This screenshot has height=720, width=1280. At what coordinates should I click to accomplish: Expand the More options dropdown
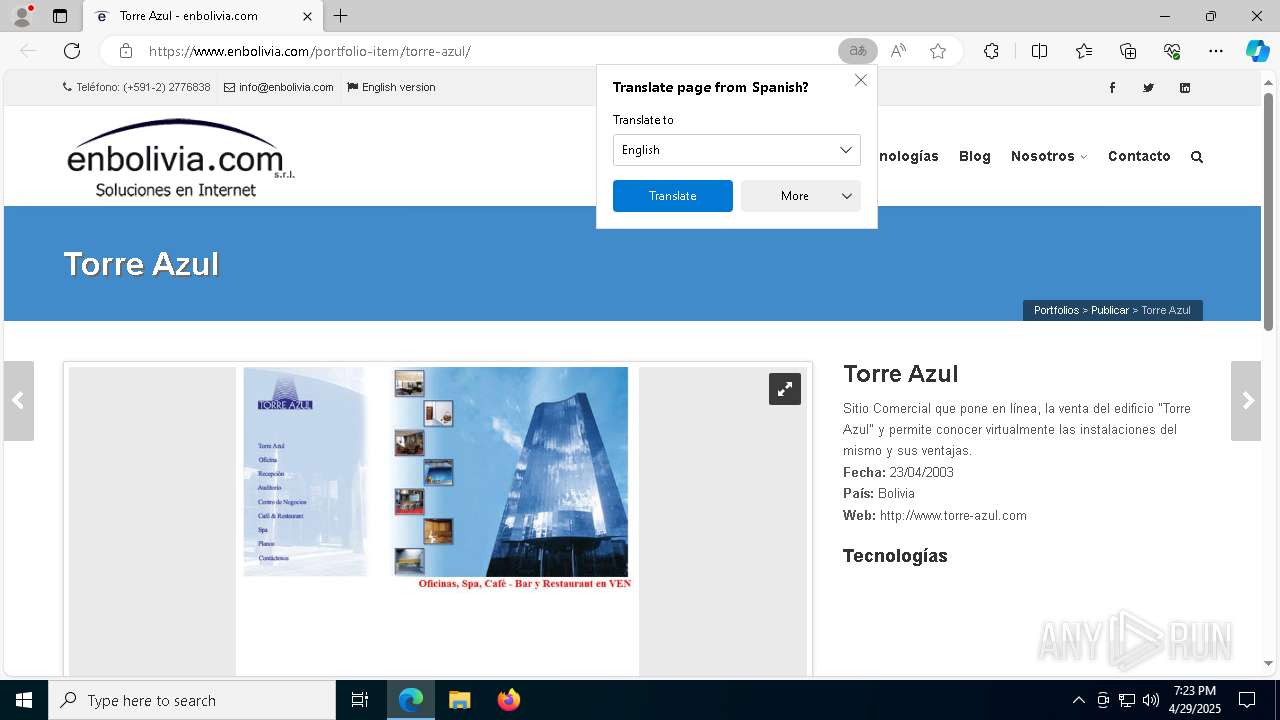click(x=801, y=196)
